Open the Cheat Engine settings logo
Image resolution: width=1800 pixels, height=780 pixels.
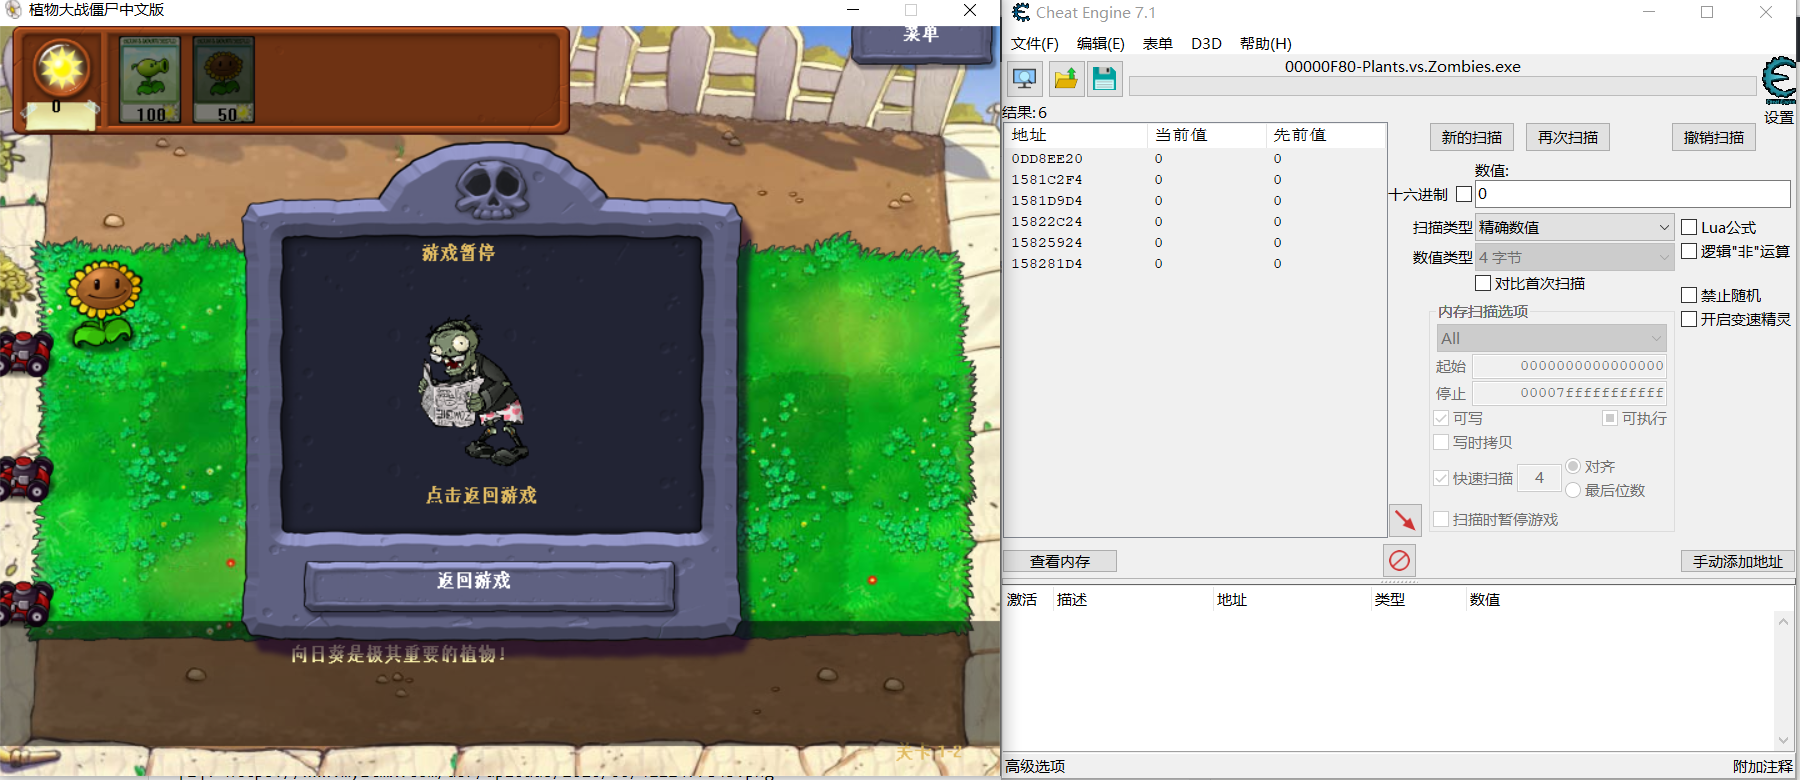click(x=1779, y=82)
